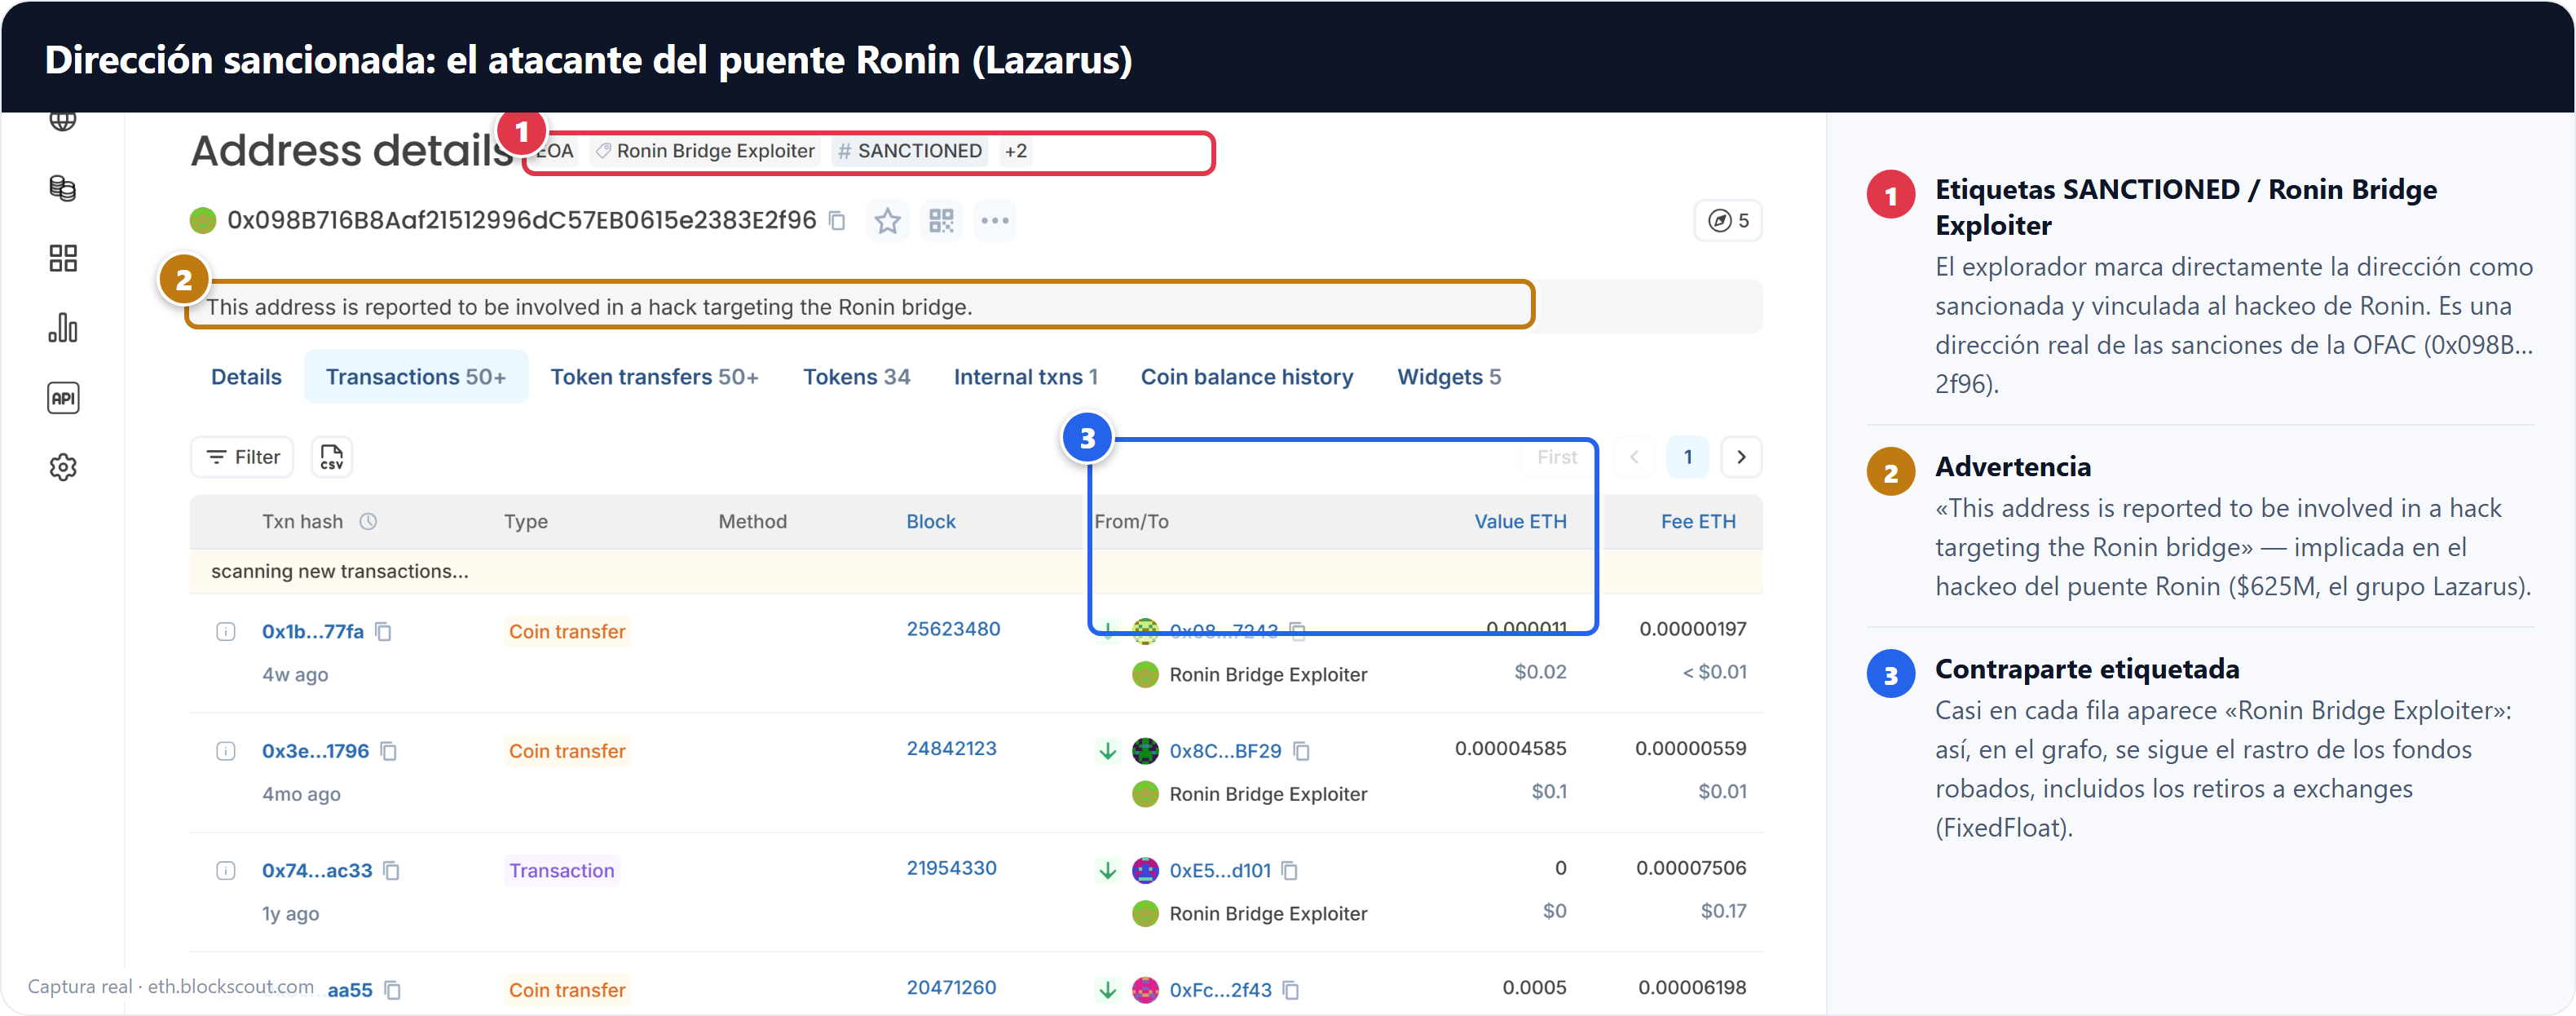Open the Coin balance history tab
This screenshot has width=2576, height=1016.
tap(1246, 377)
